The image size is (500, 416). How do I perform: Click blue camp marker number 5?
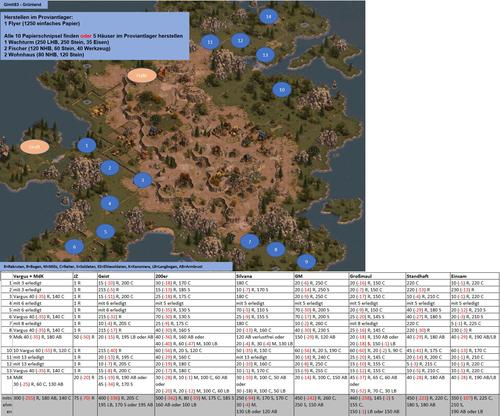click(105, 232)
